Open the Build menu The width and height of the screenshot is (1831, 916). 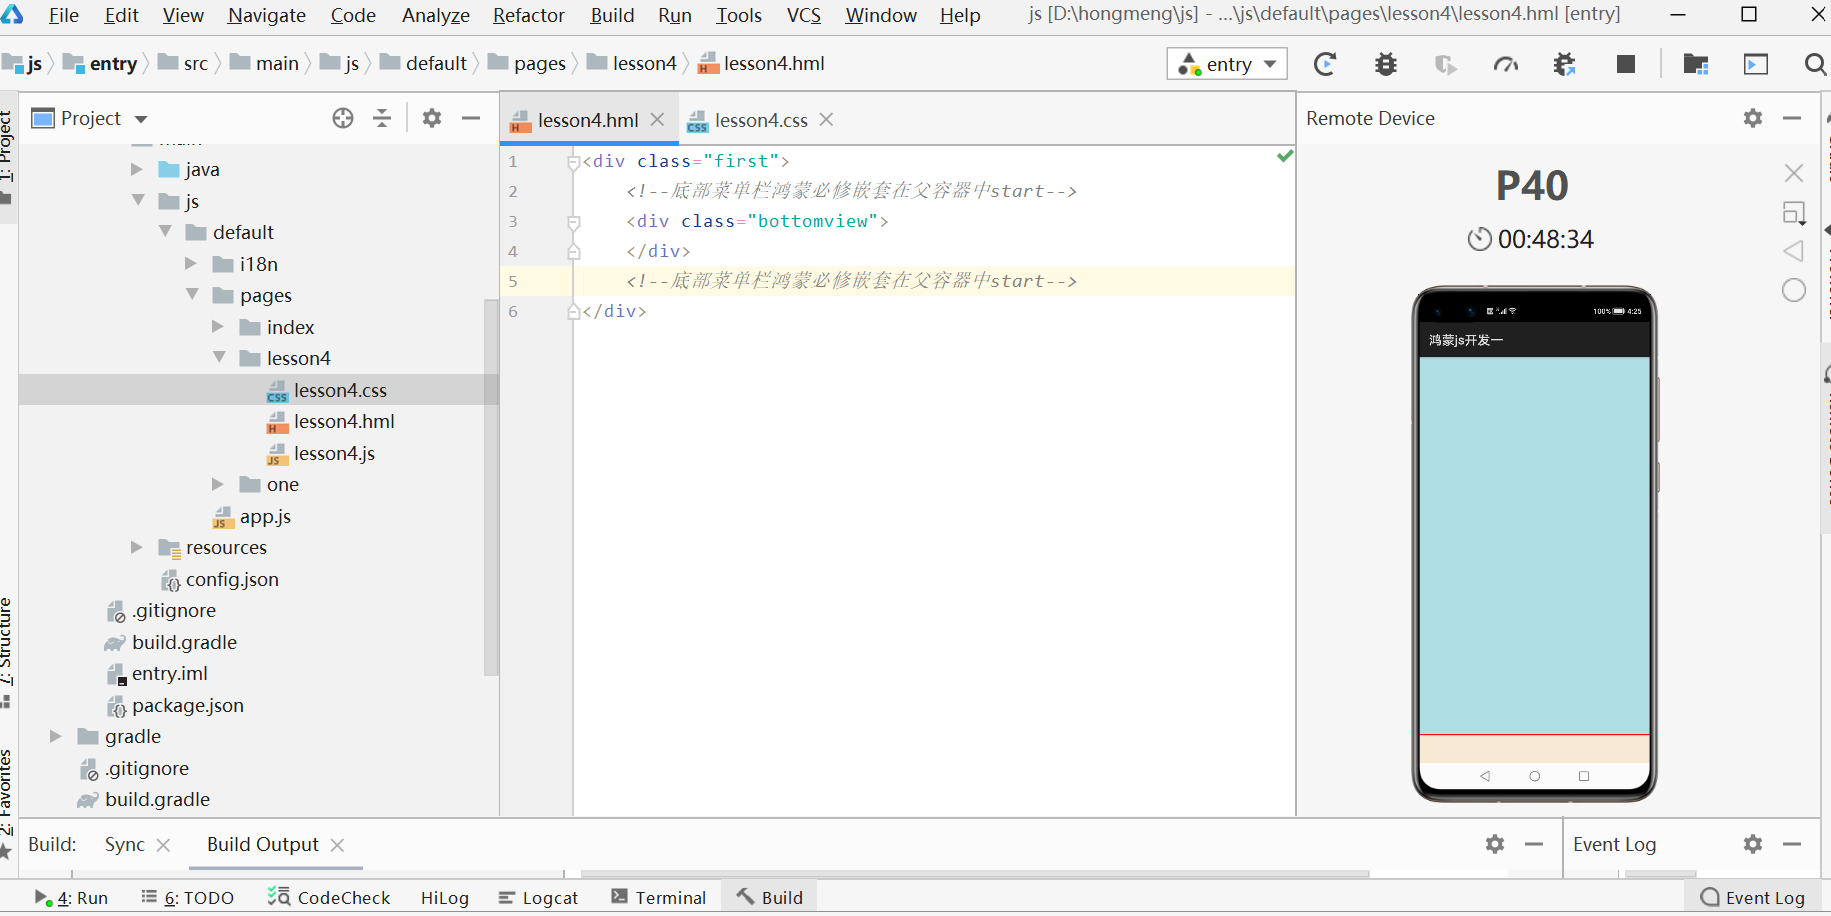[612, 15]
